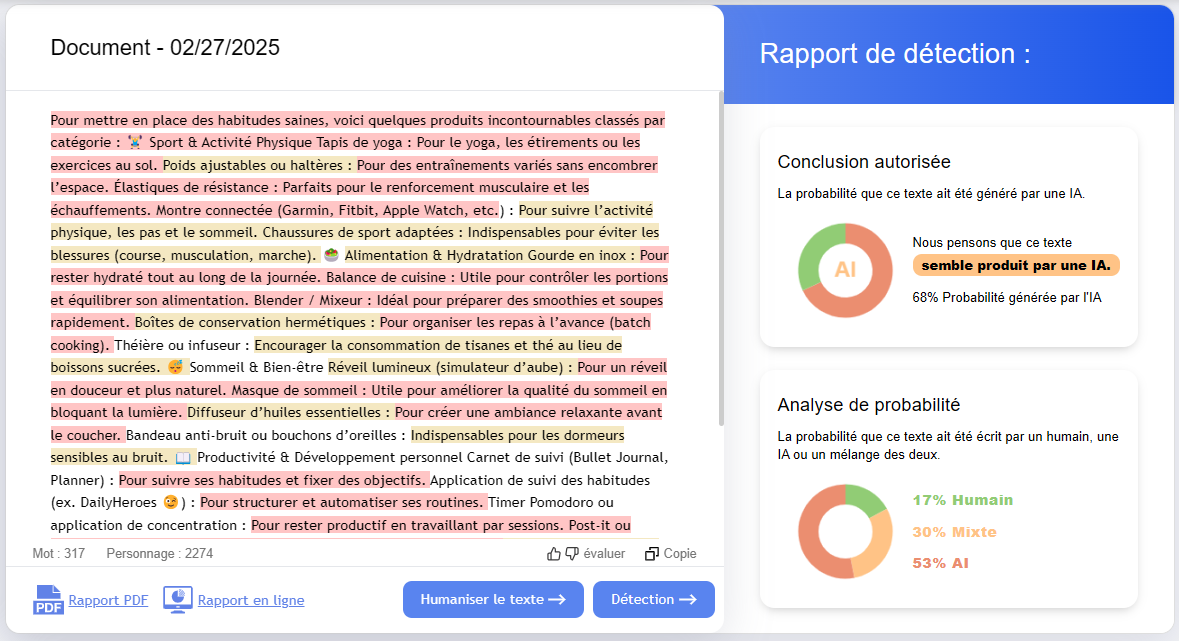Click the AI label inside the conclusion donut

(845, 270)
